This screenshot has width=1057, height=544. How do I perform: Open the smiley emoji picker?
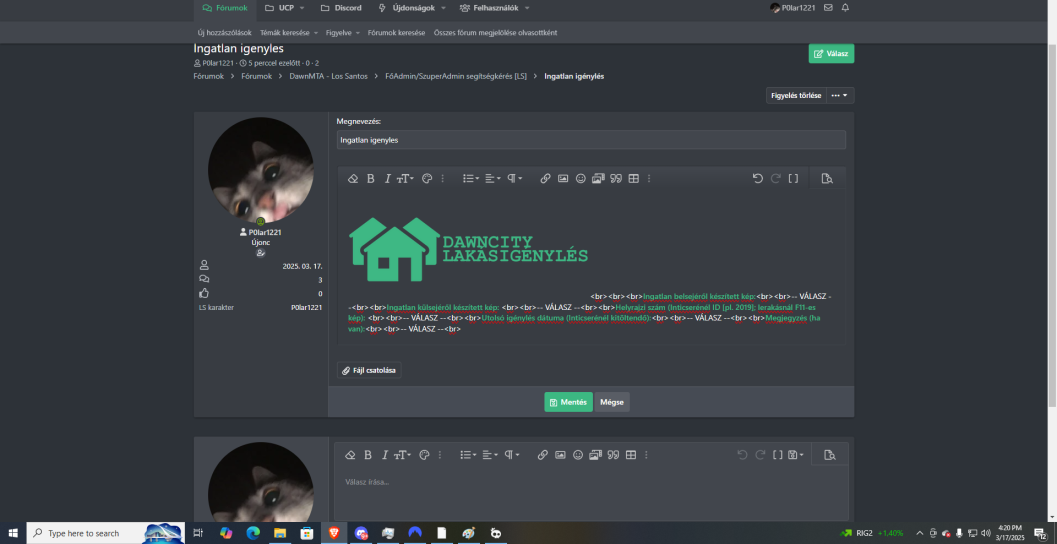click(580, 179)
